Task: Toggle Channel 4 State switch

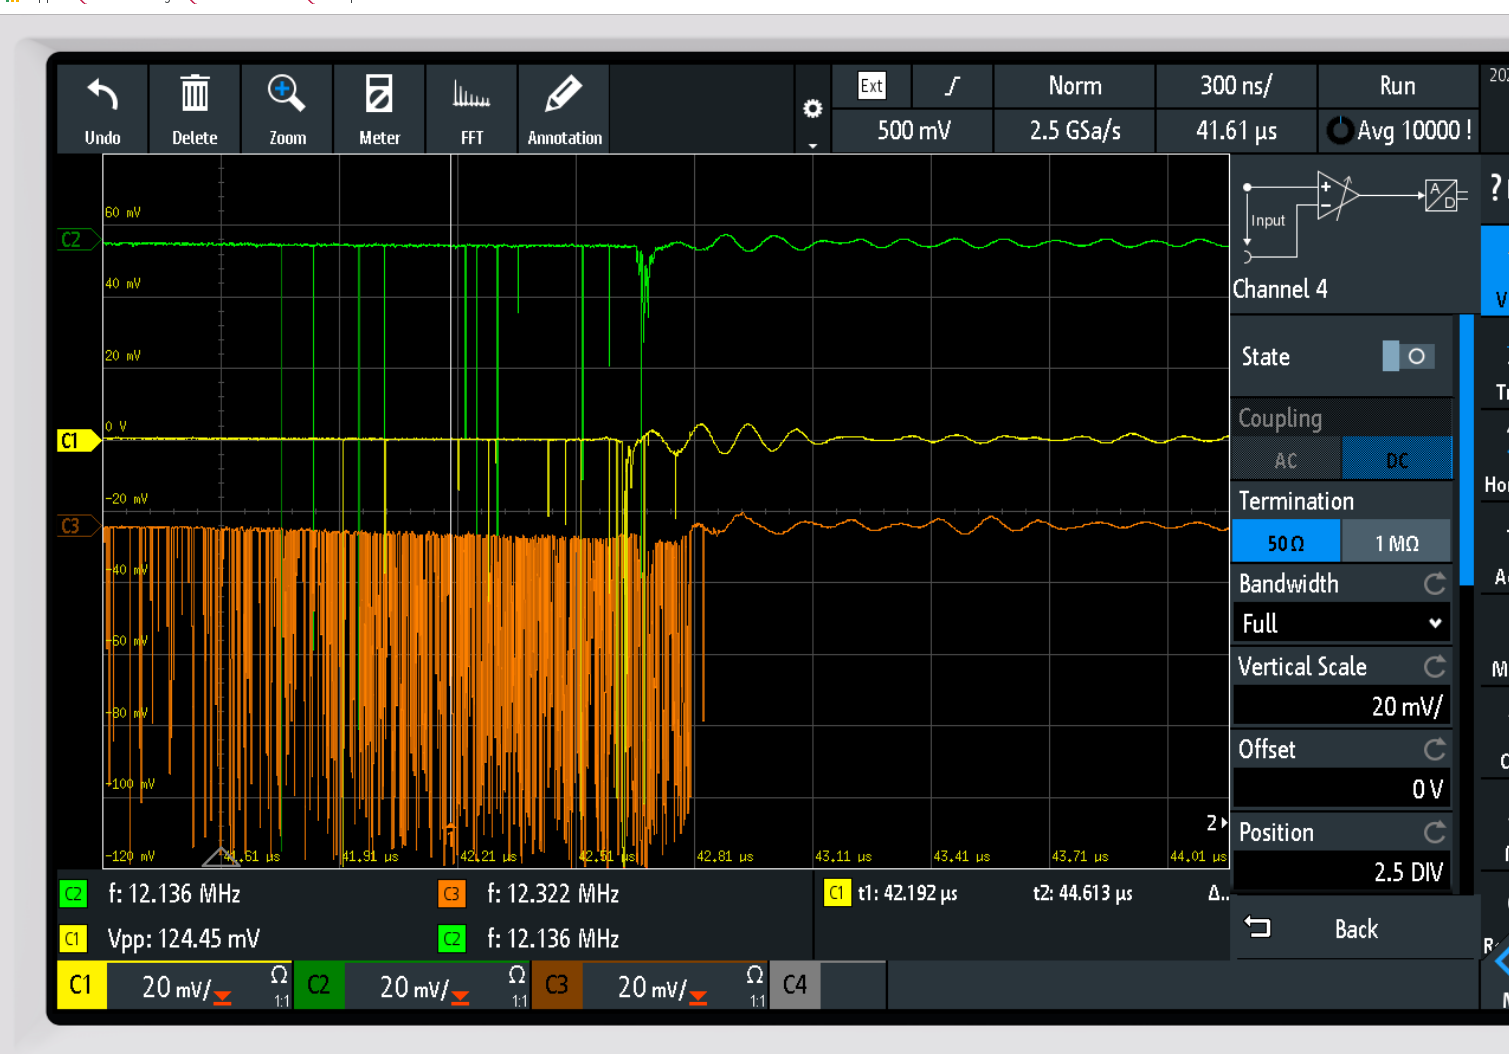Action: (1408, 357)
